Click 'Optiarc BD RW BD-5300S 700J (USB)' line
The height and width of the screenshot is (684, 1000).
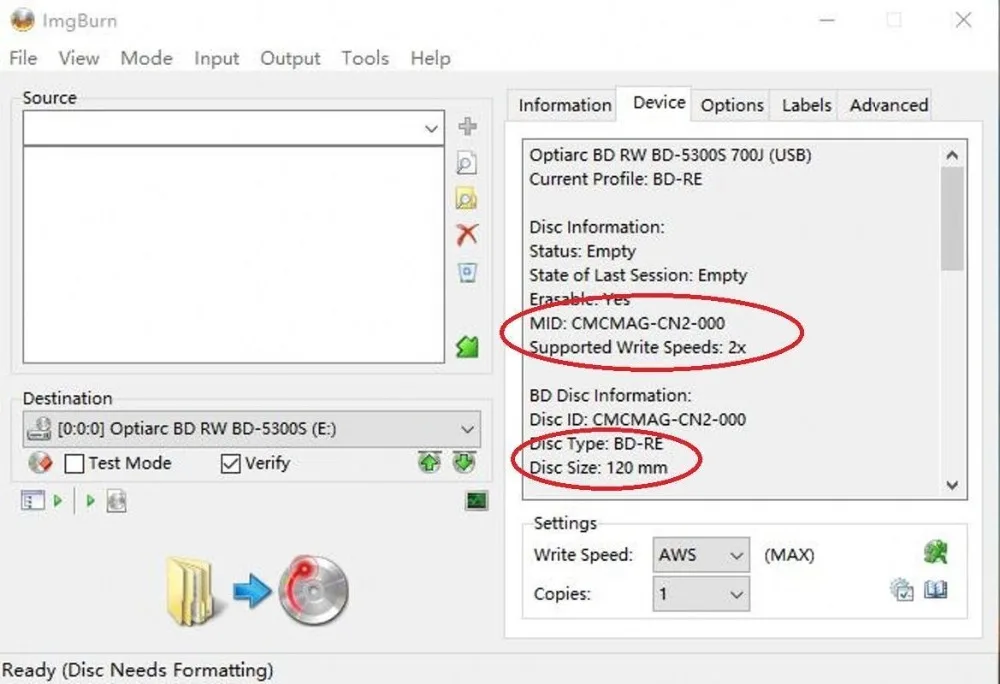tap(670, 155)
